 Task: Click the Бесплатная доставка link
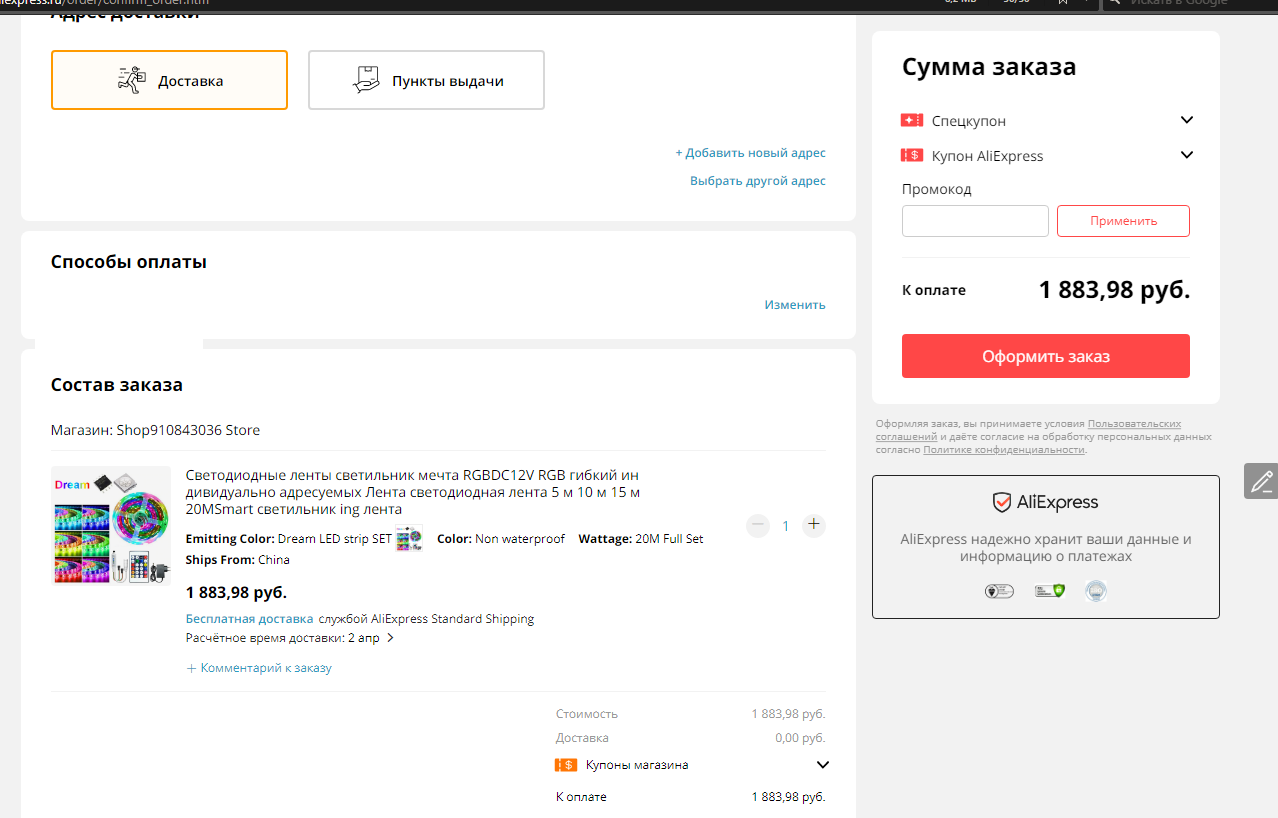(x=249, y=619)
